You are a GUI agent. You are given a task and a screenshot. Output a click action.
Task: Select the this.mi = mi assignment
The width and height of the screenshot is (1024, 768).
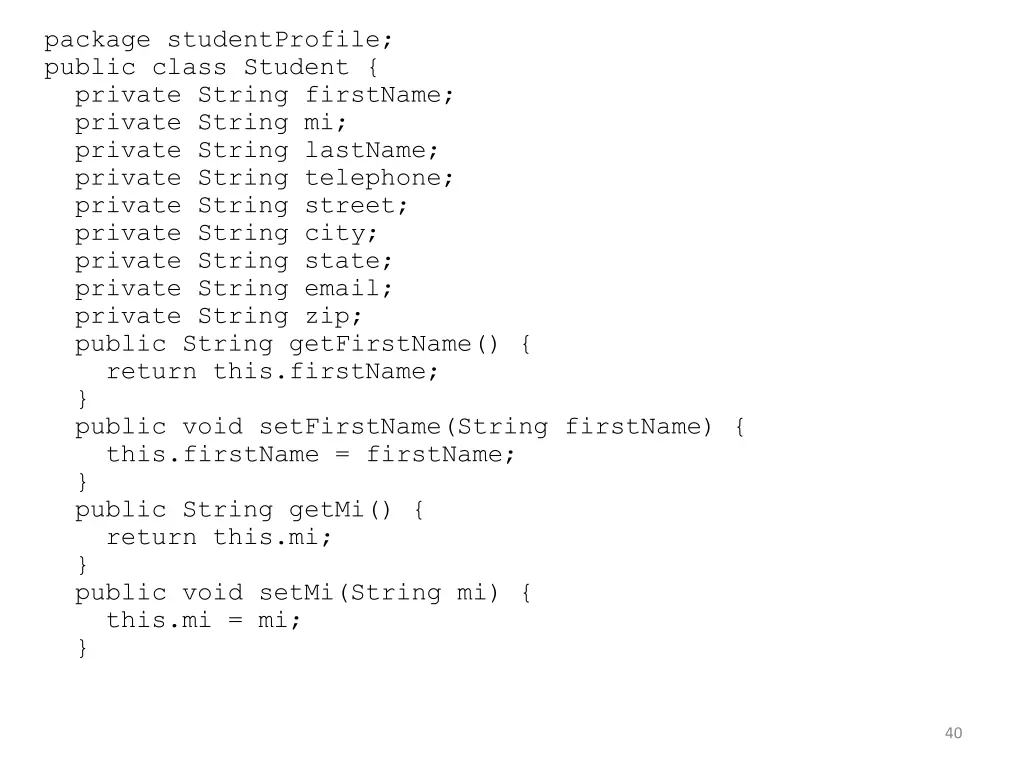click(203, 620)
